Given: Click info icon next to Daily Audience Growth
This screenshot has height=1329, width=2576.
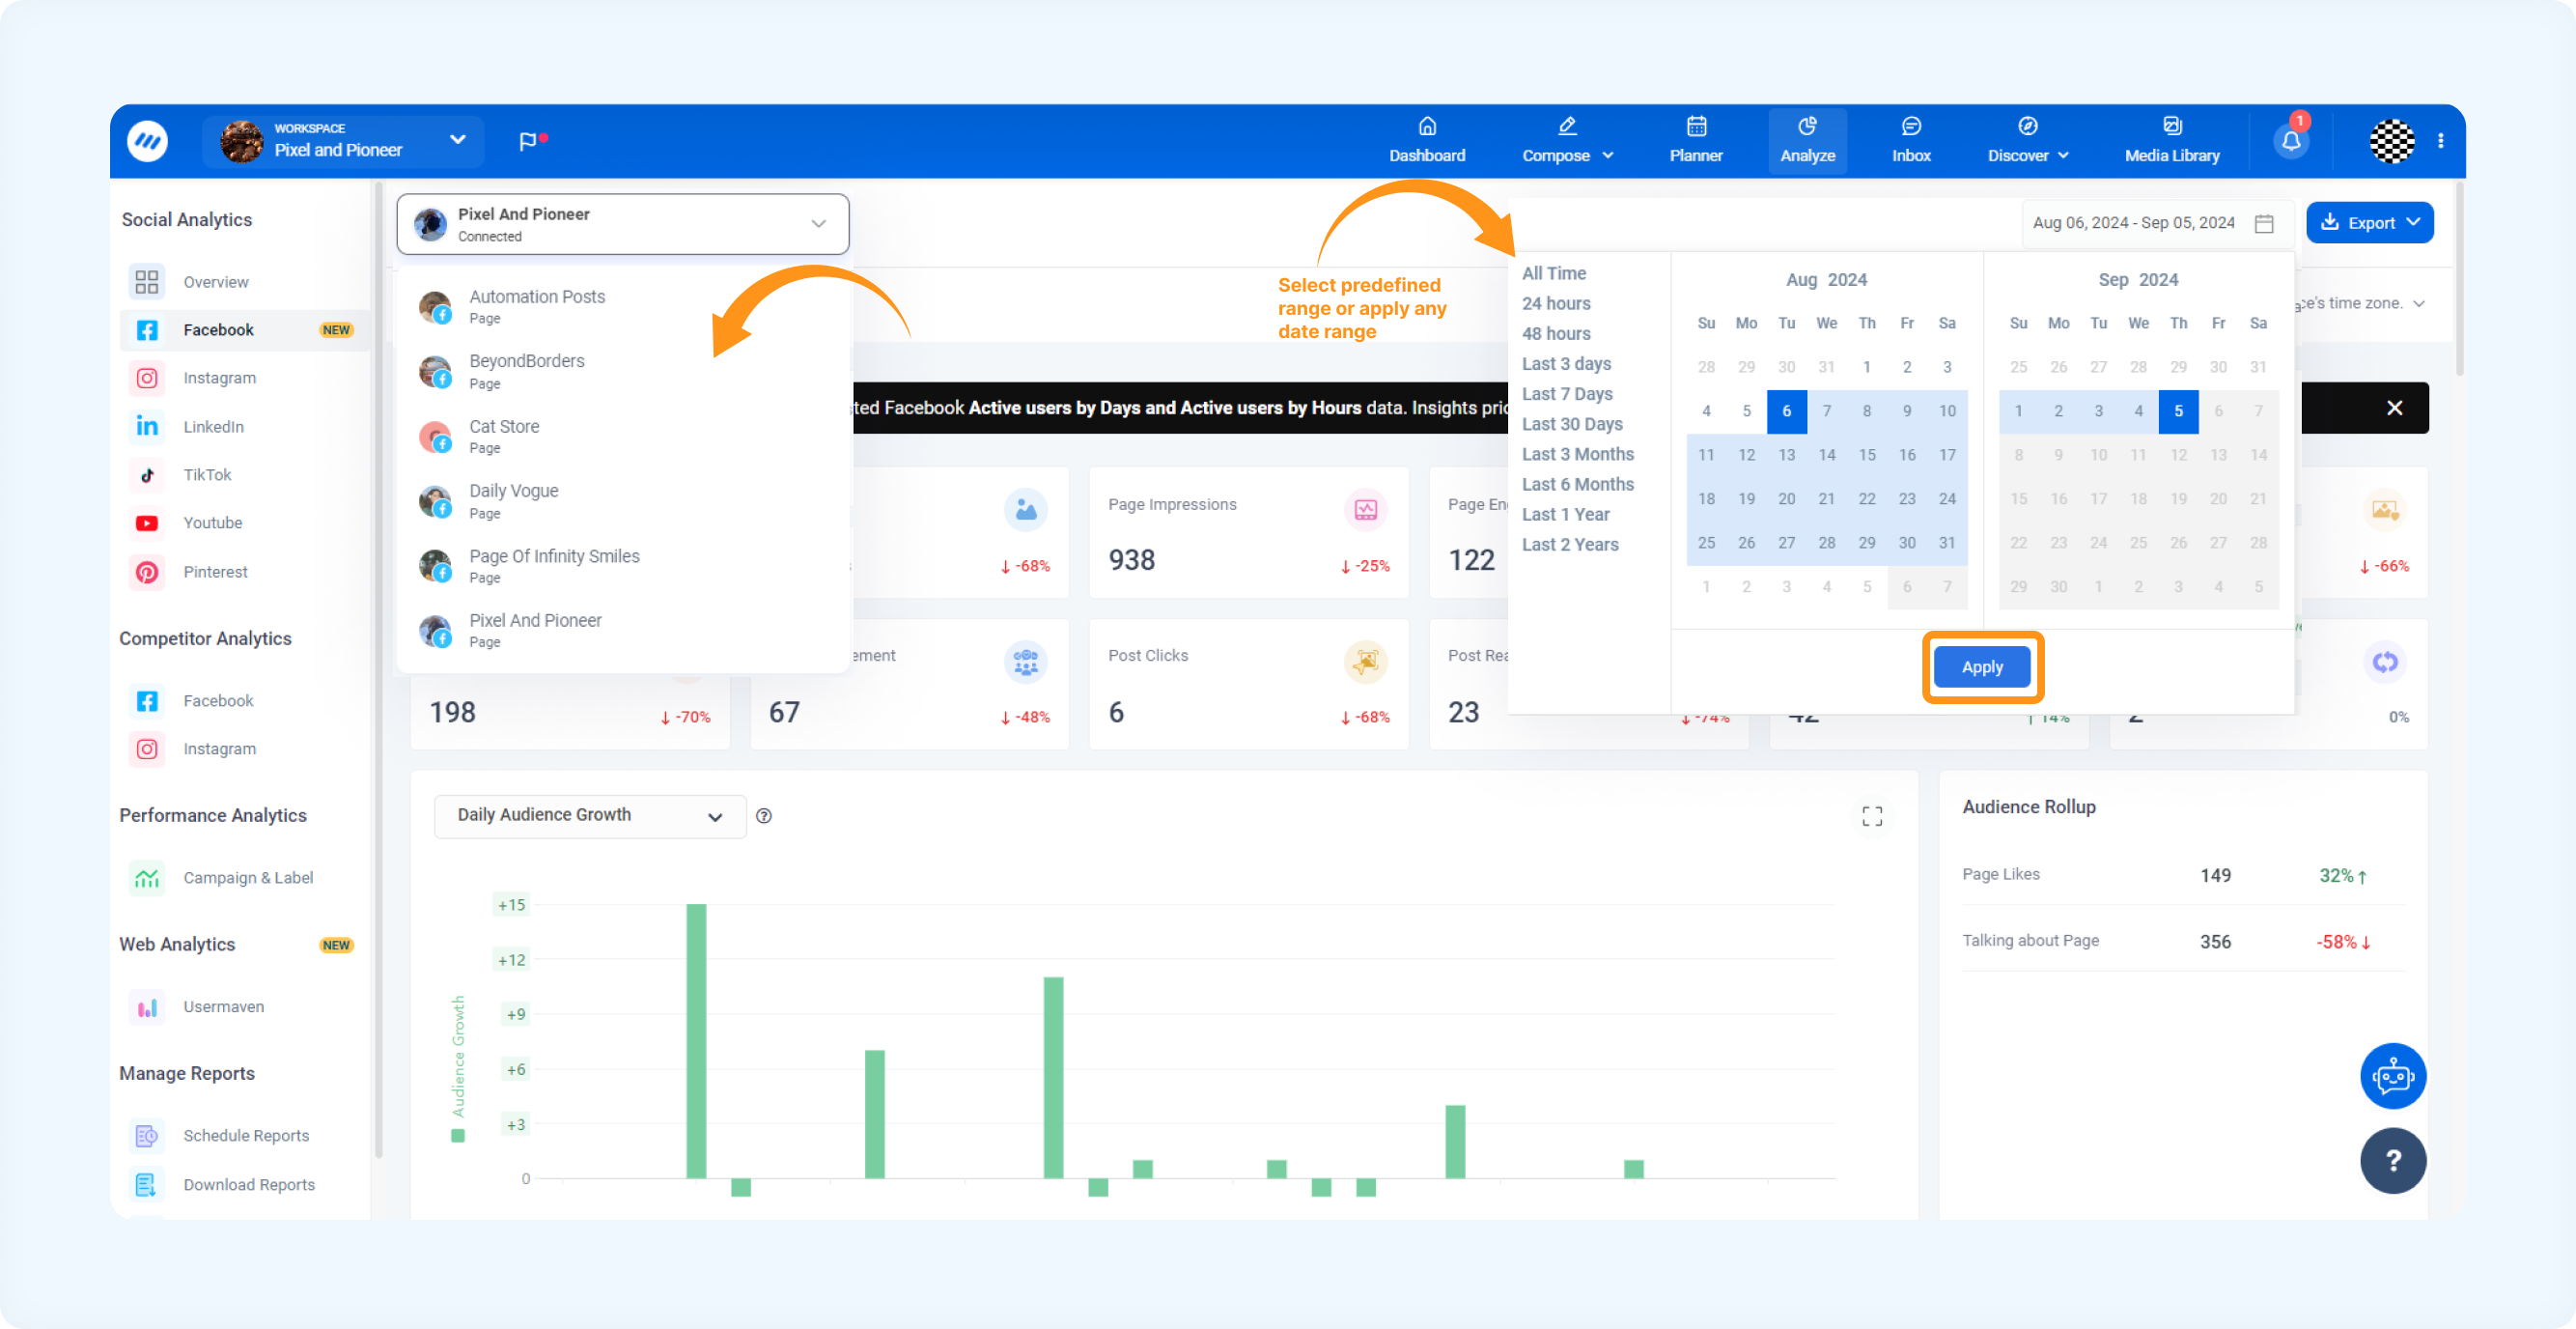Looking at the screenshot, I should 764,816.
